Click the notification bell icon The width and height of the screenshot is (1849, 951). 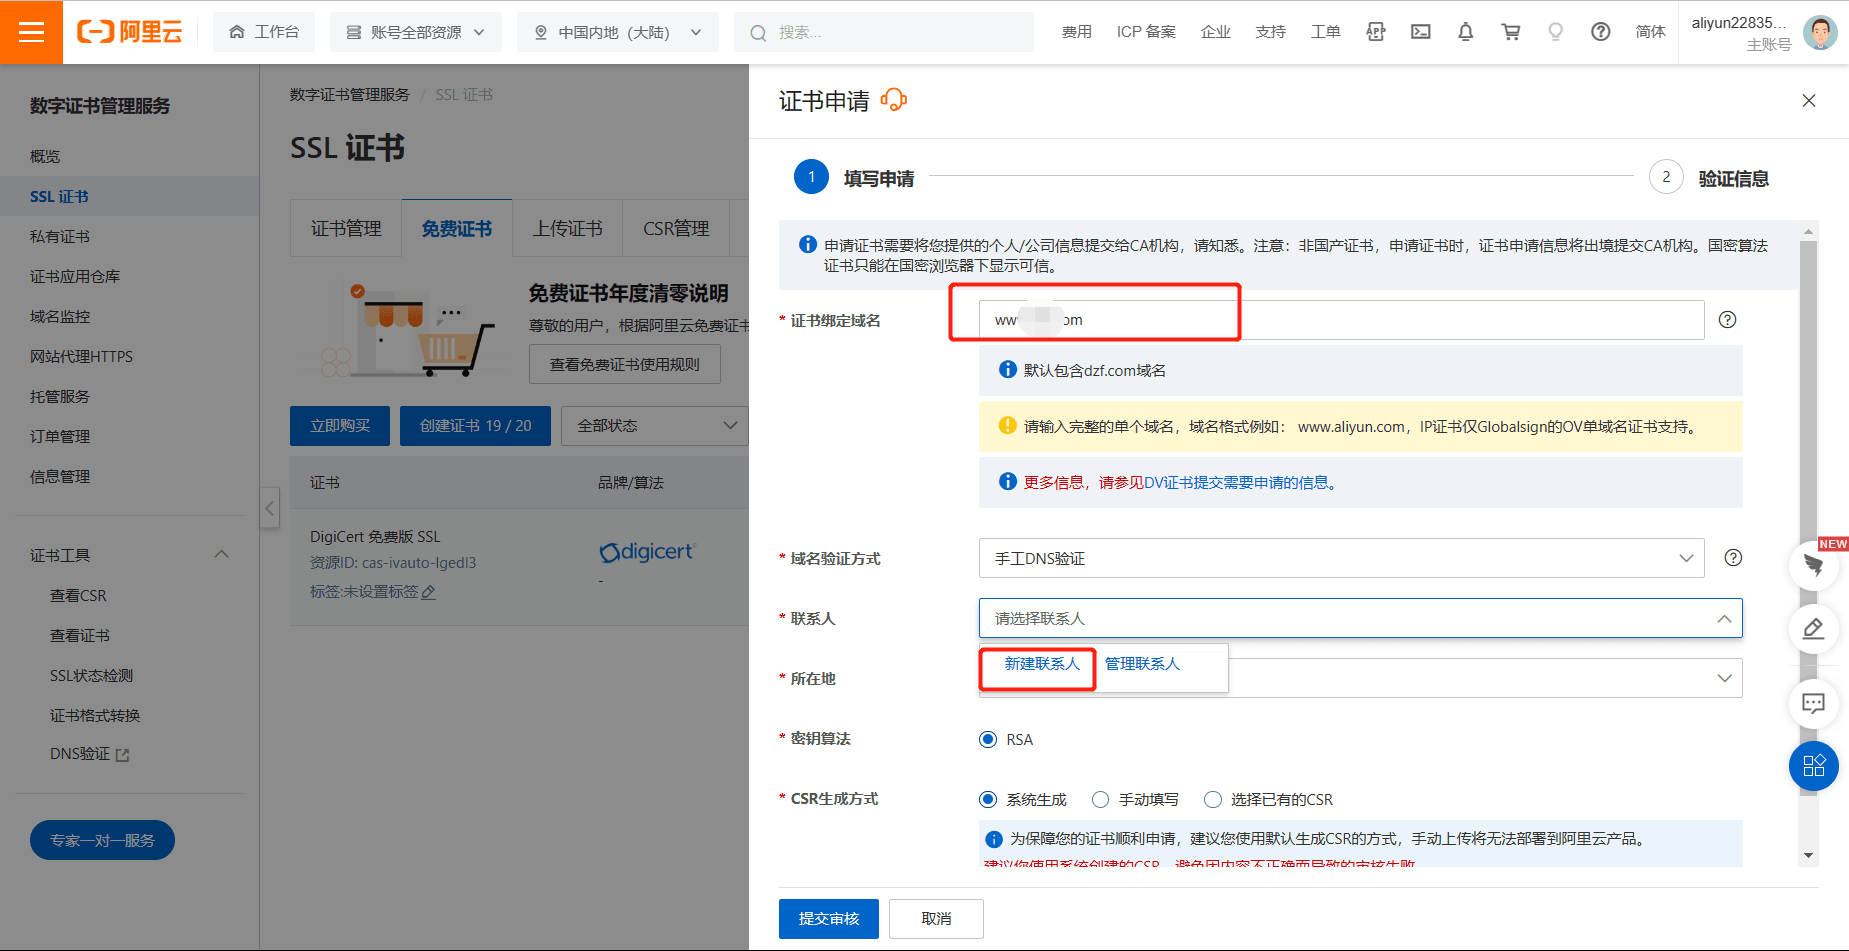pyautogui.click(x=1465, y=32)
